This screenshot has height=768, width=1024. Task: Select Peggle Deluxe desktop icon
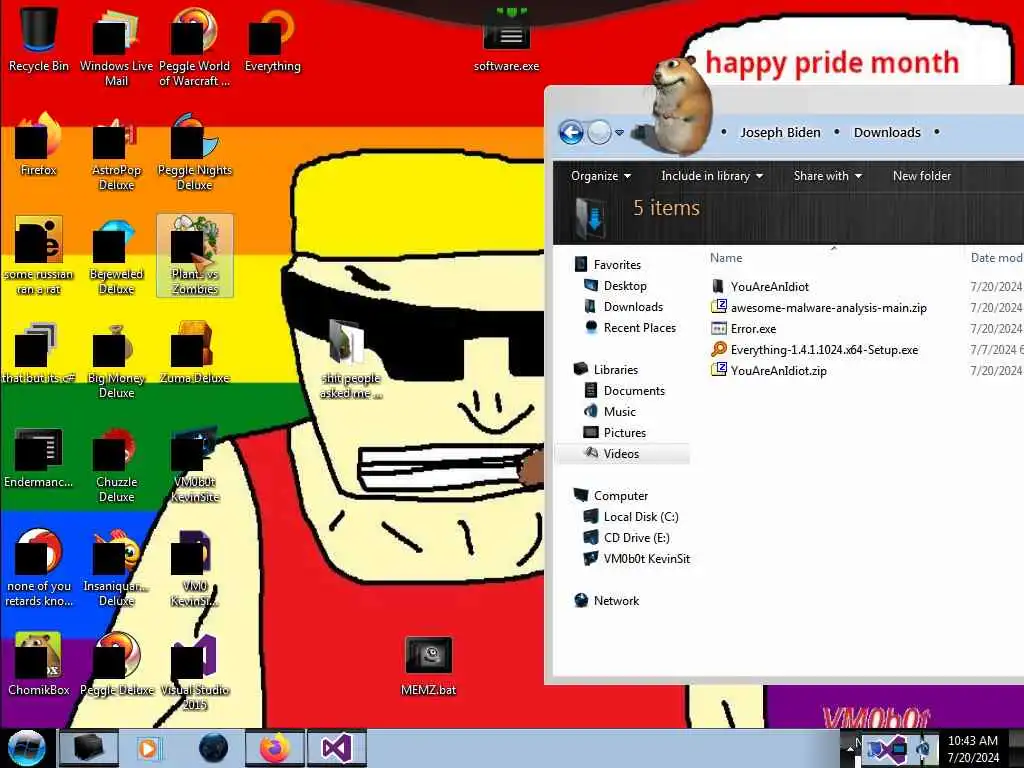(x=116, y=664)
